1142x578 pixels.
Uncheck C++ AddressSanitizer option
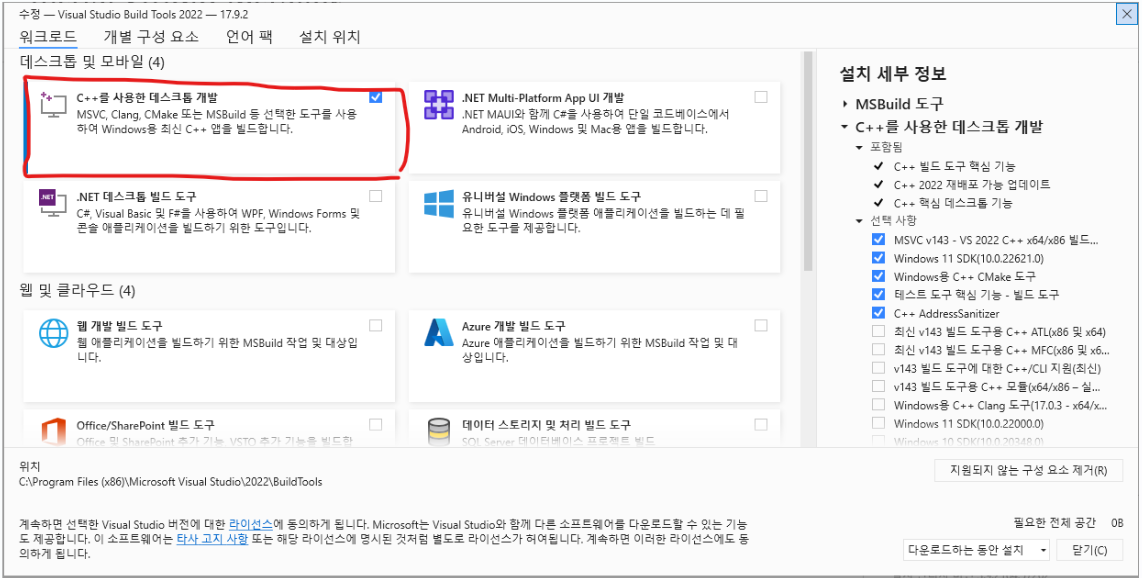pyautogui.click(x=878, y=313)
